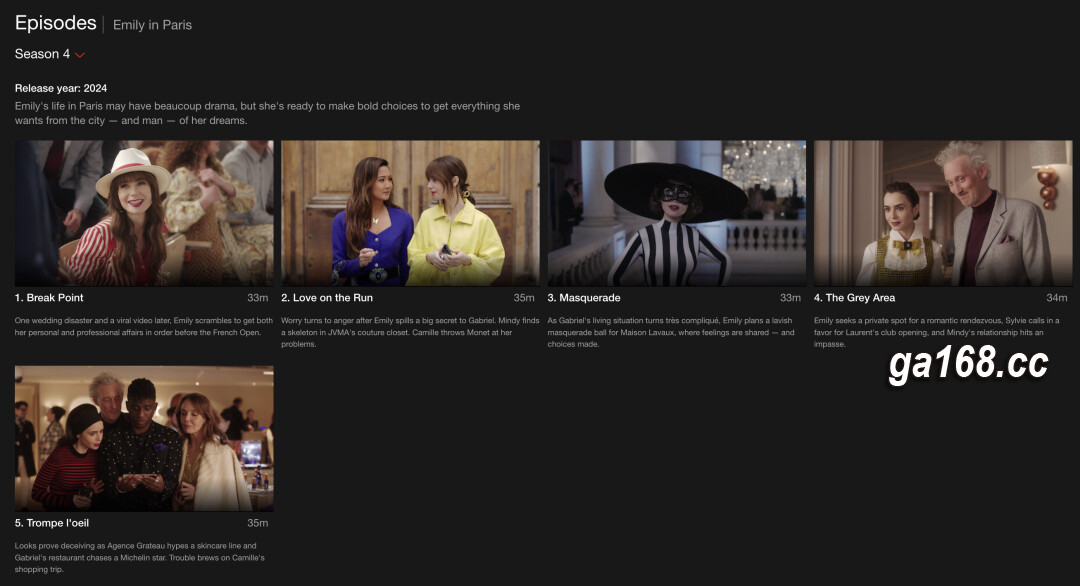Click the title '3. Masquerade'
The width and height of the screenshot is (1080, 586).
click(584, 297)
